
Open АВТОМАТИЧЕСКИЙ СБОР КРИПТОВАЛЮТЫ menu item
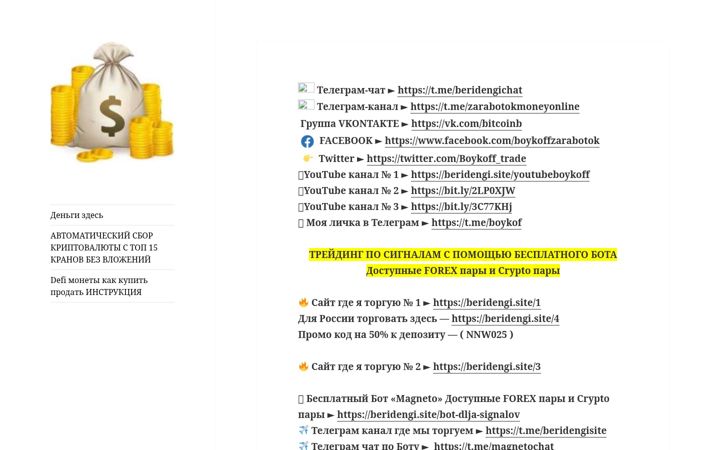pyautogui.click(x=104, y=248)
